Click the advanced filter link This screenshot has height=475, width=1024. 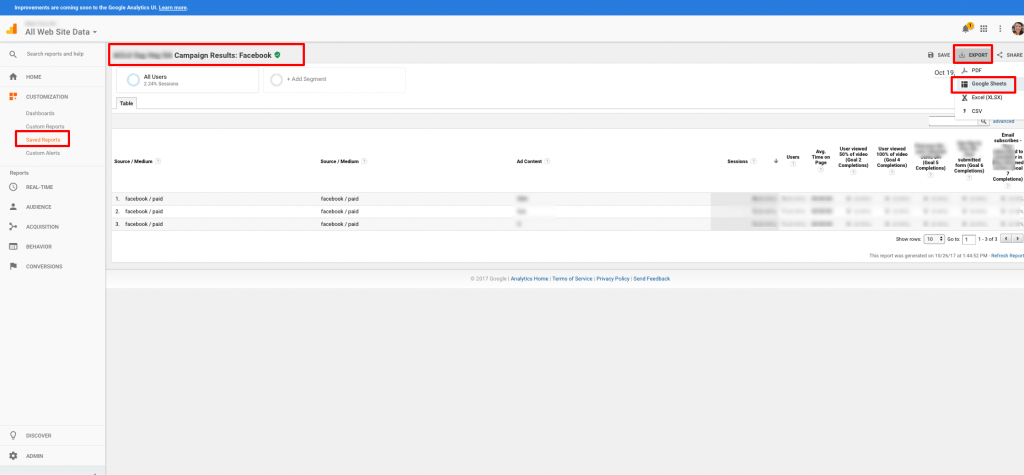[x=1004, y=122]
